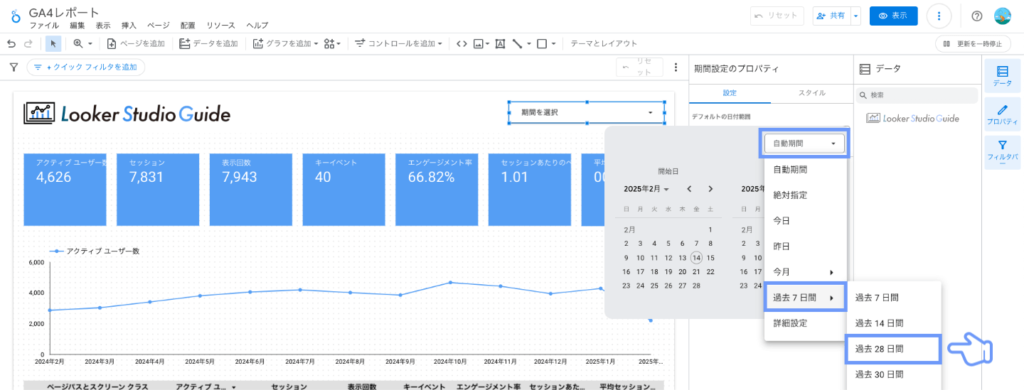Viewport: 1024px width, 390px height.
Task: Insert URL embed with code icon
Action: coord(461,44)
